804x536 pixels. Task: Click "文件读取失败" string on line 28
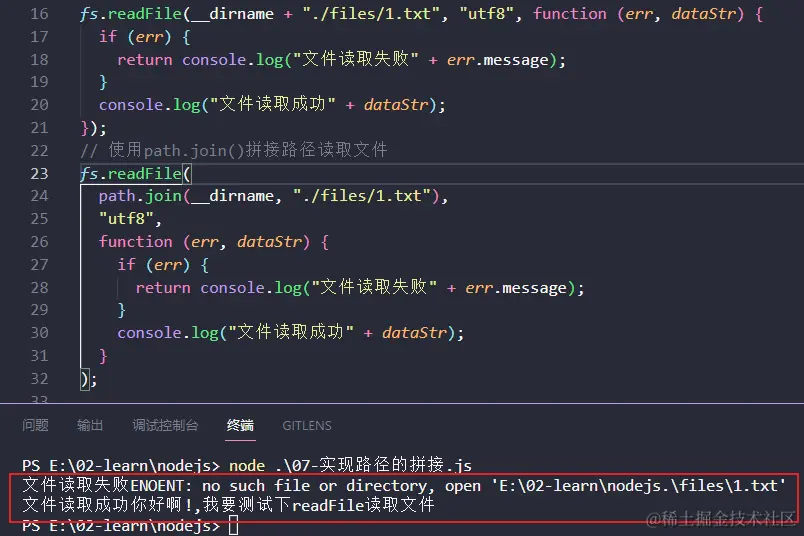coord(374,287)
